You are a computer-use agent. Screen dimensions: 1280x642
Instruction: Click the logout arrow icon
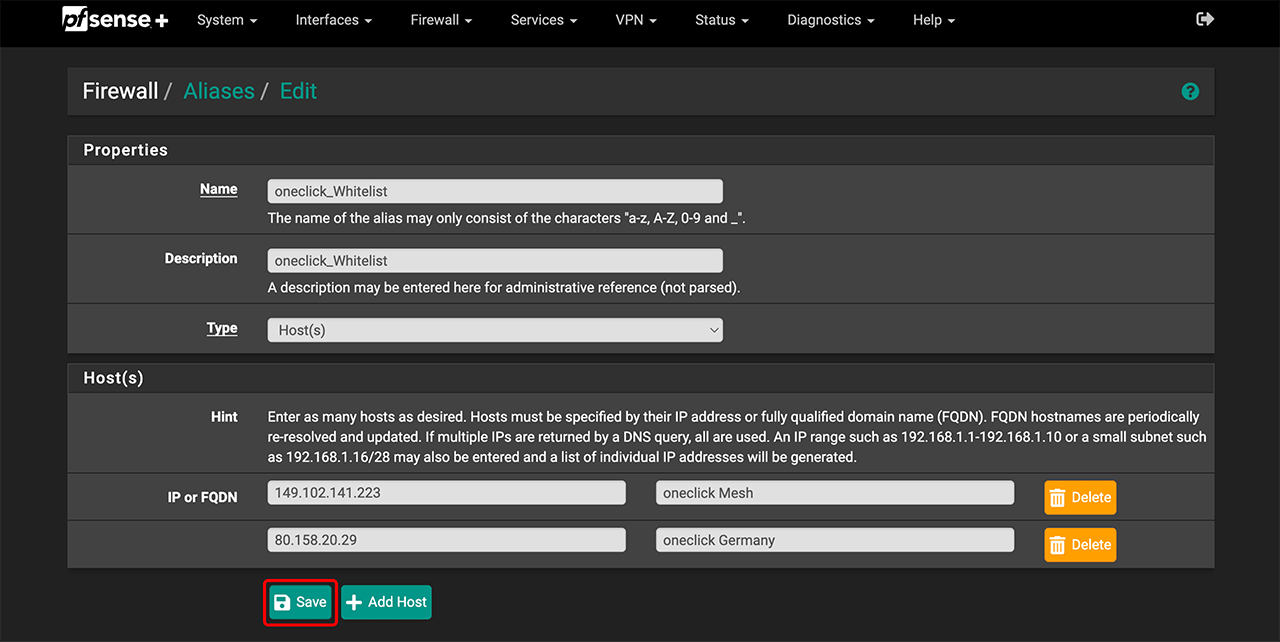1205,20
